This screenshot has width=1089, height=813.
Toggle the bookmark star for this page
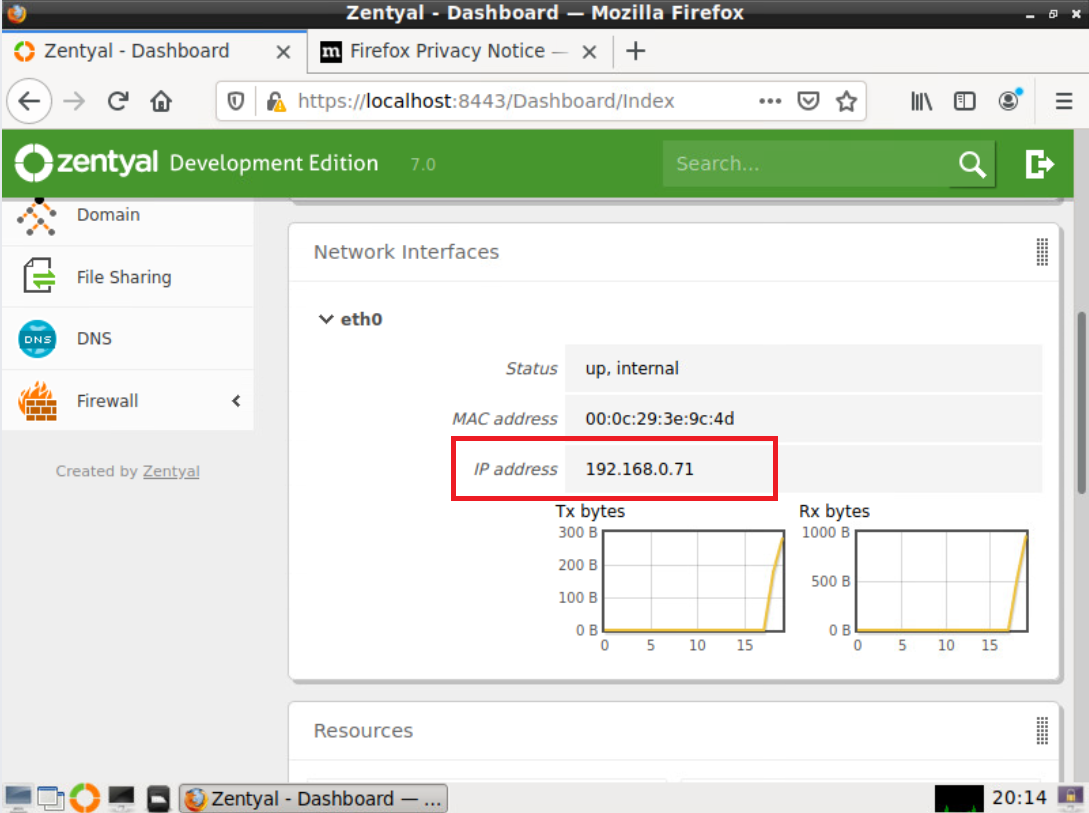pos(846,100)
